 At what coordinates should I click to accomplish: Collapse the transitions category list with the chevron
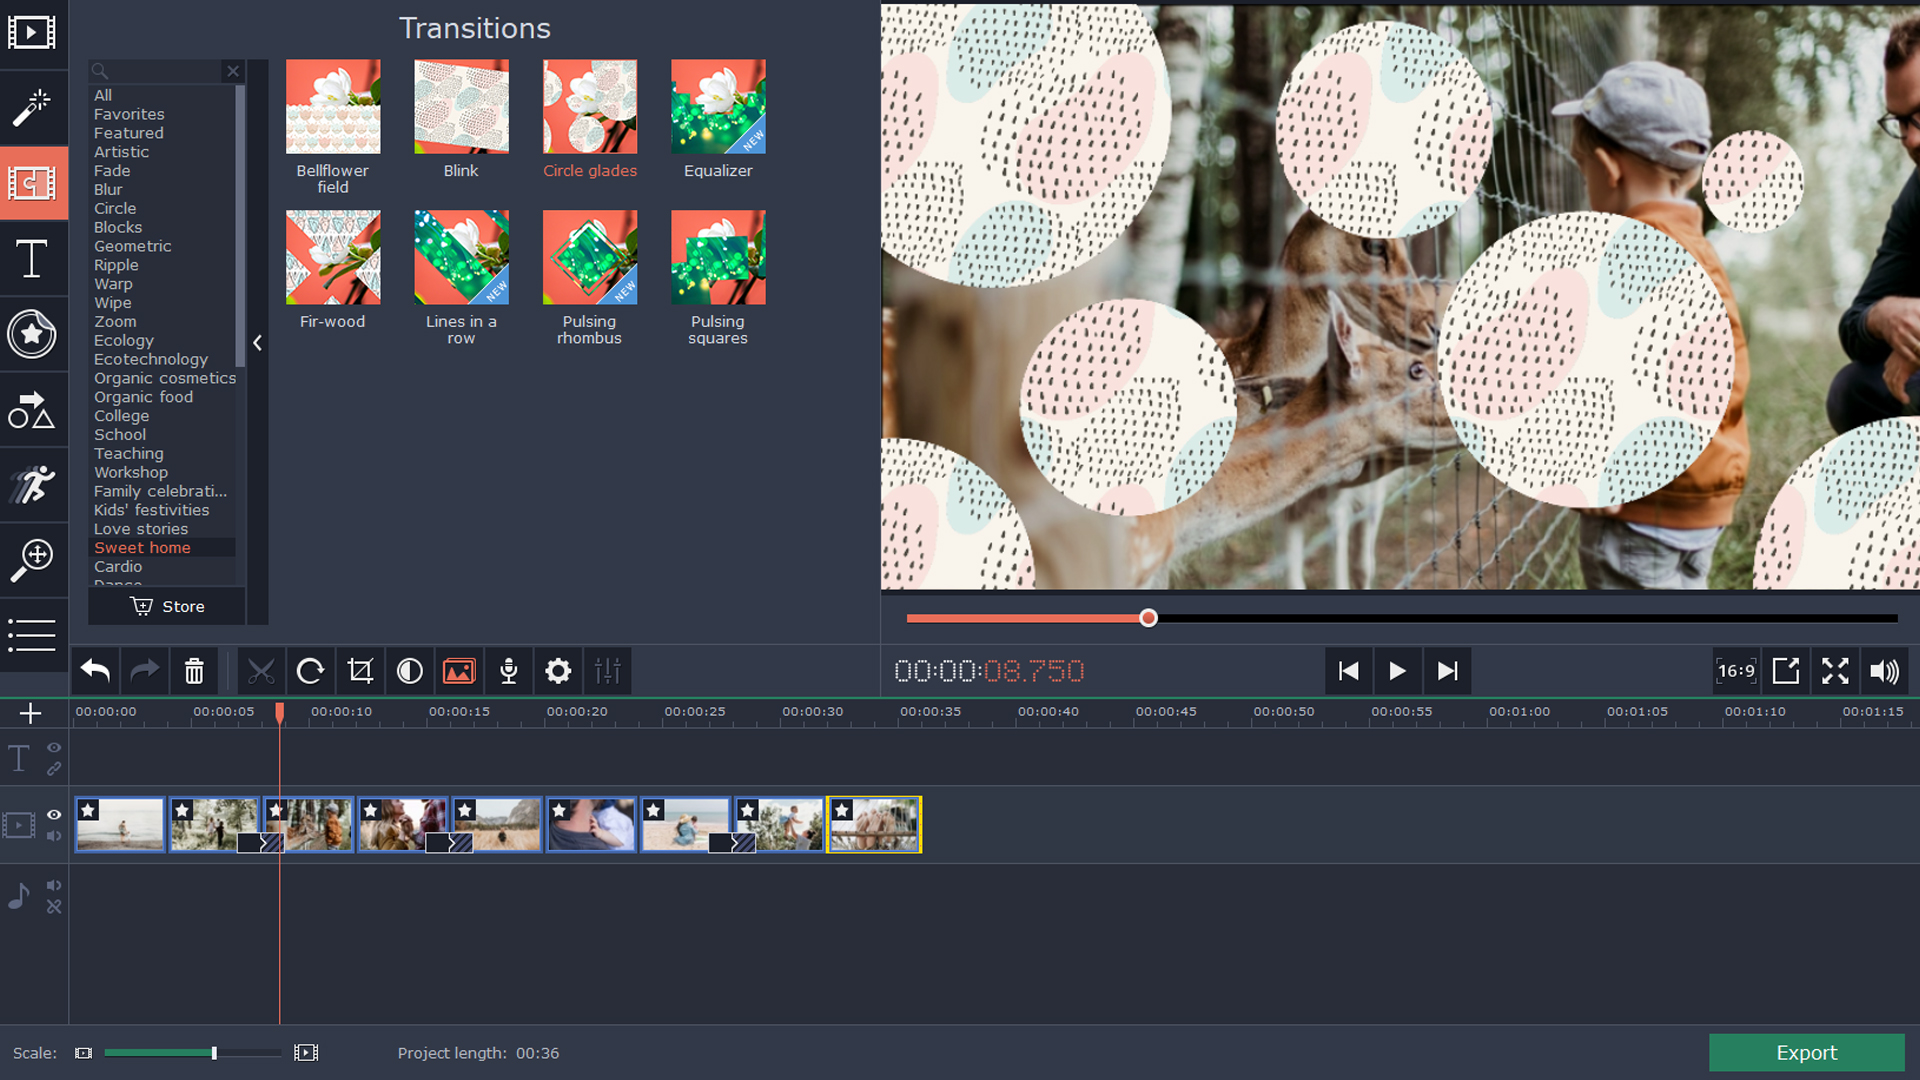coord(257,343)
